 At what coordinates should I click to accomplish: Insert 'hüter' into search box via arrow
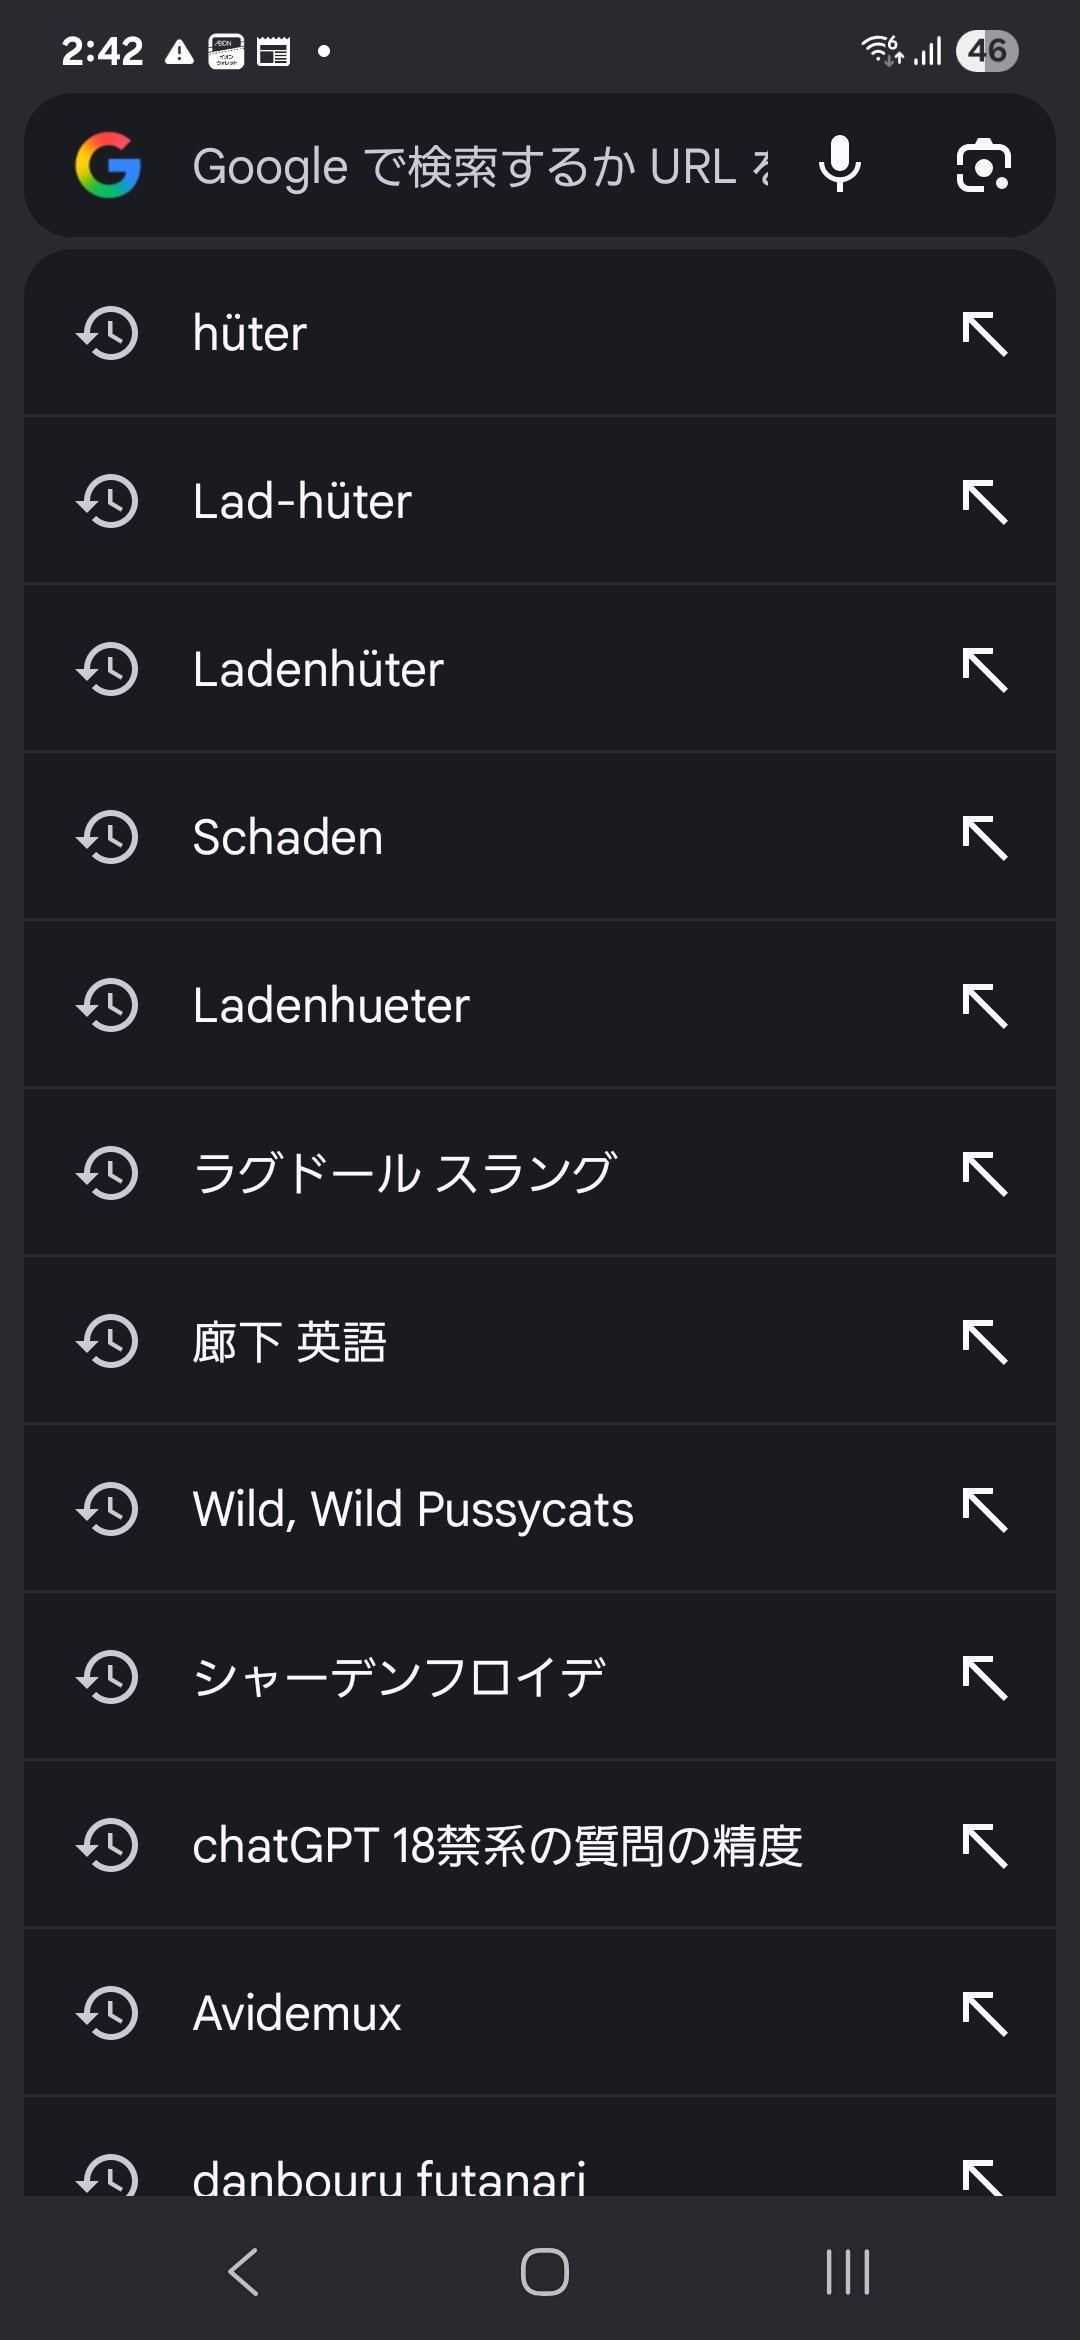tap(984, 333)
